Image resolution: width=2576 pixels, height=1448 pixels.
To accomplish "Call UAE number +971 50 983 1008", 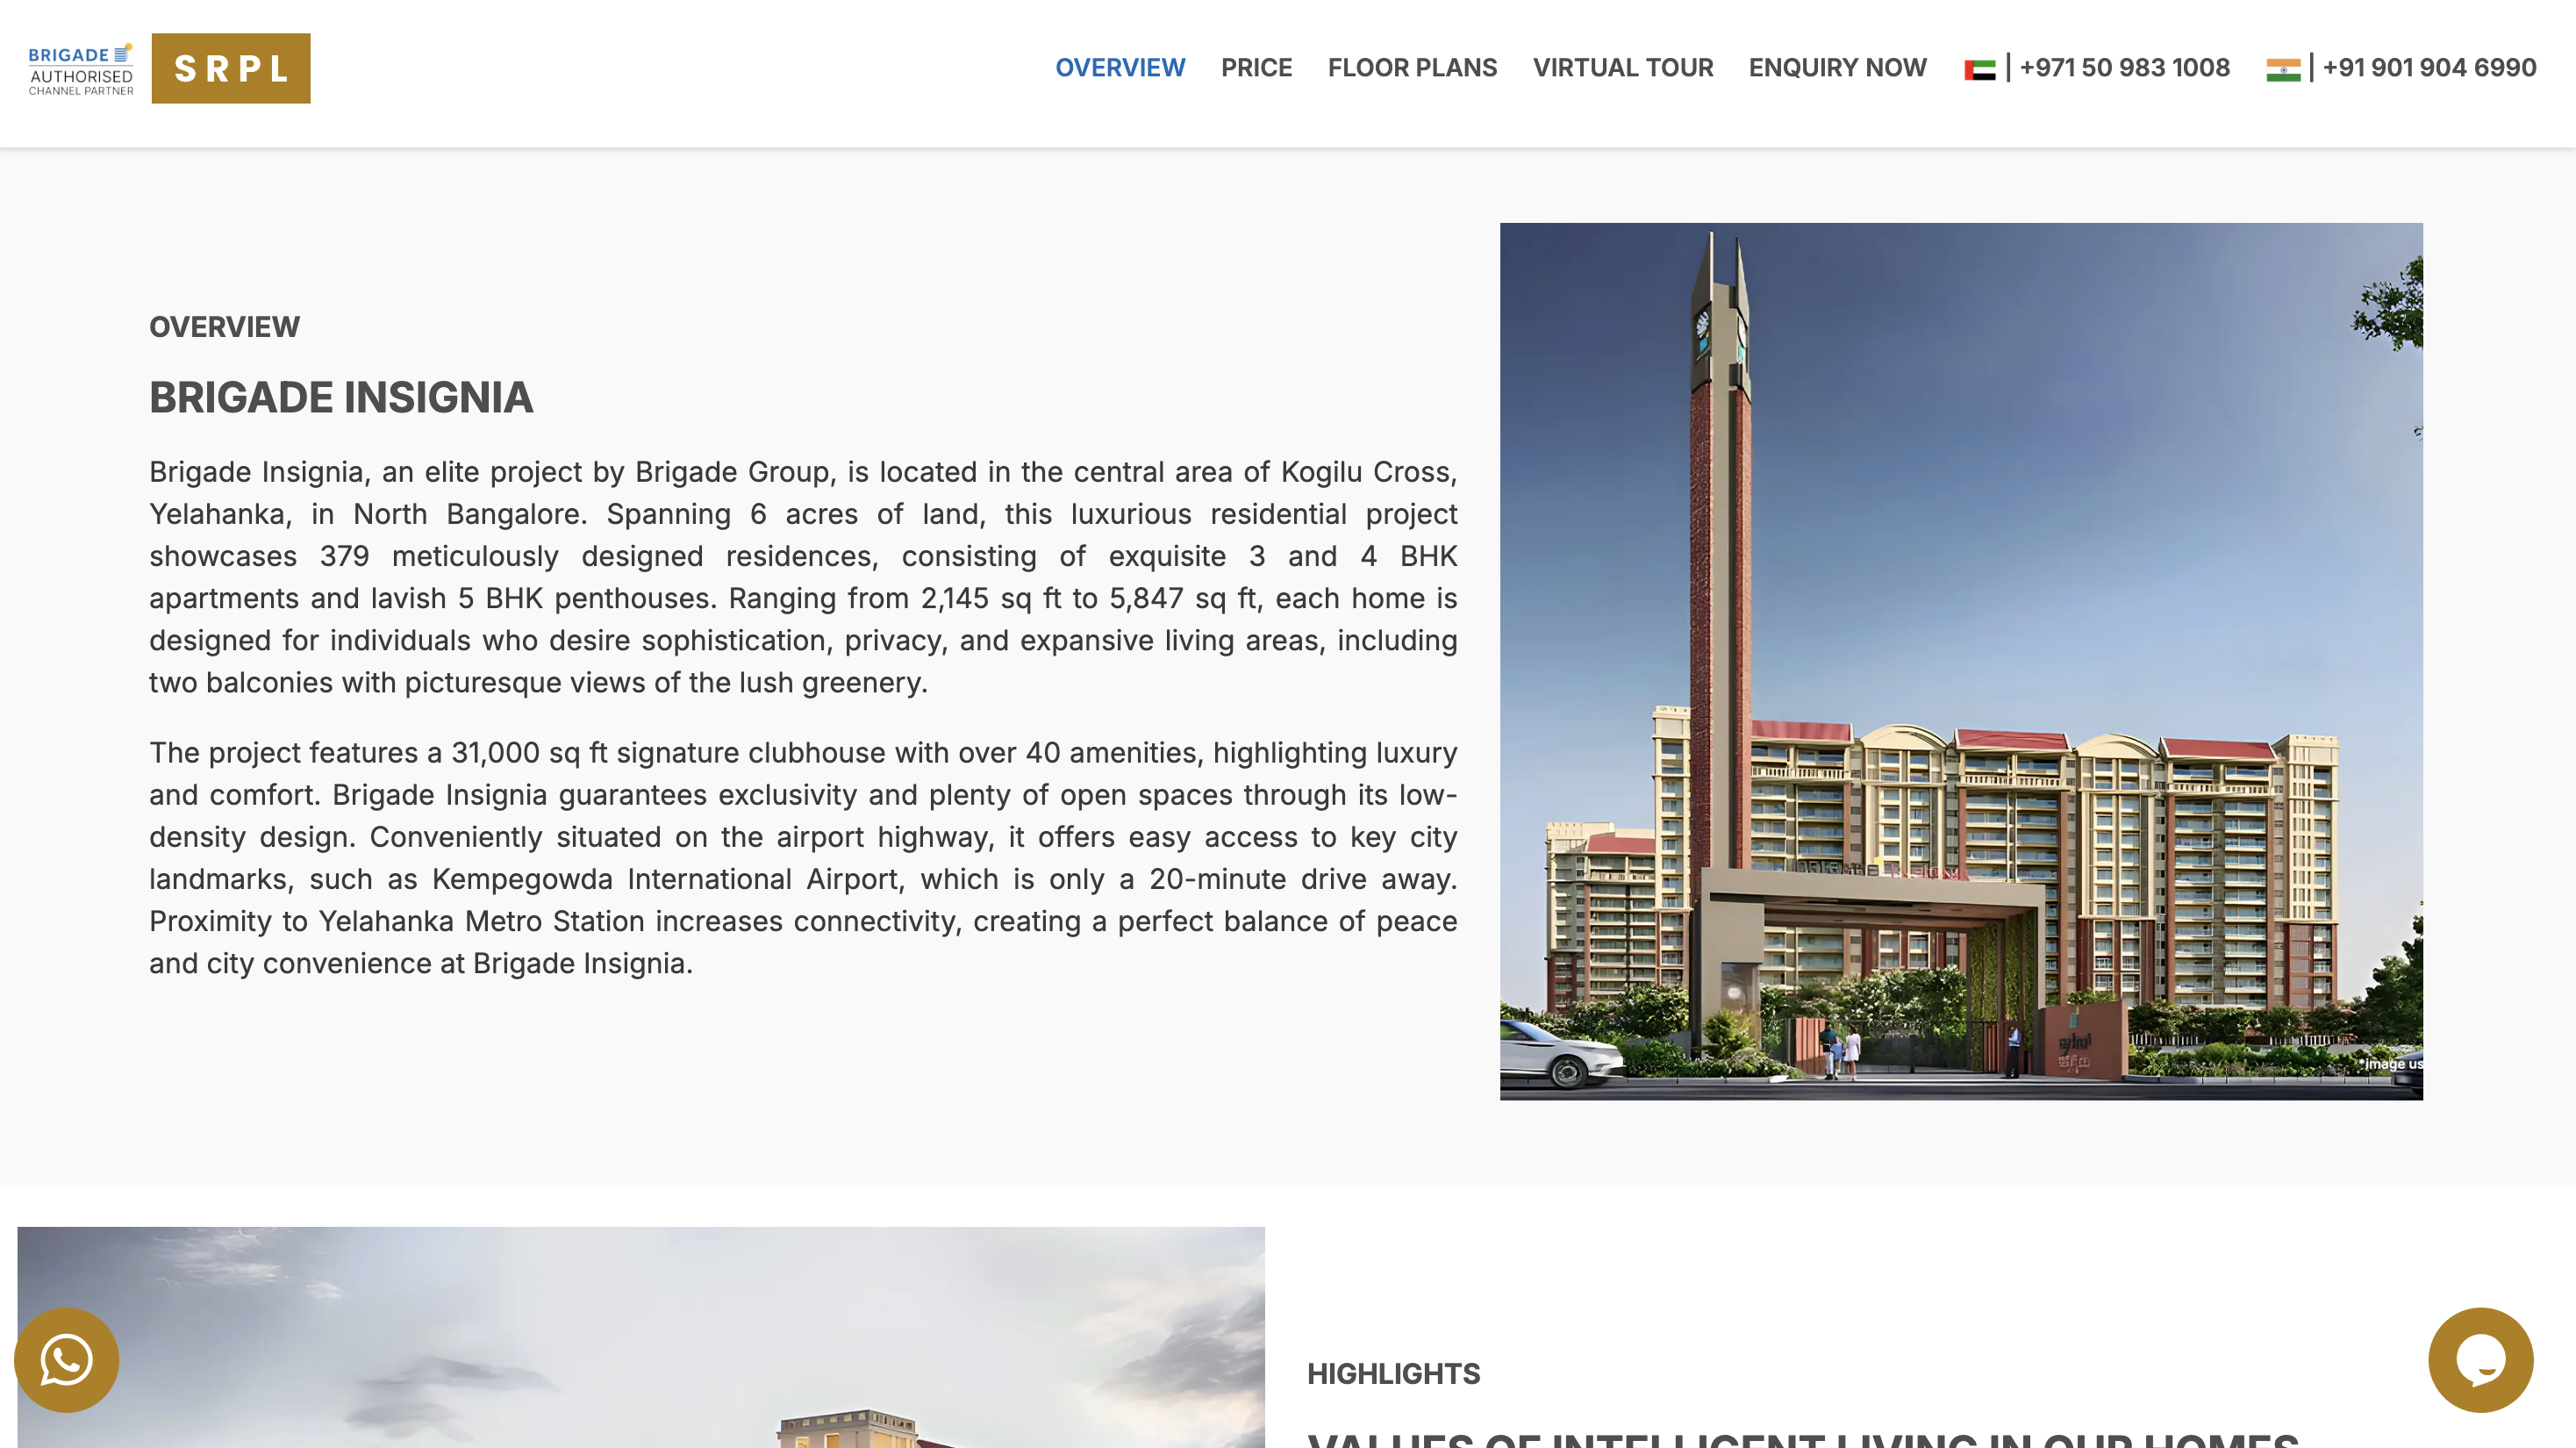I will 2124,68.
